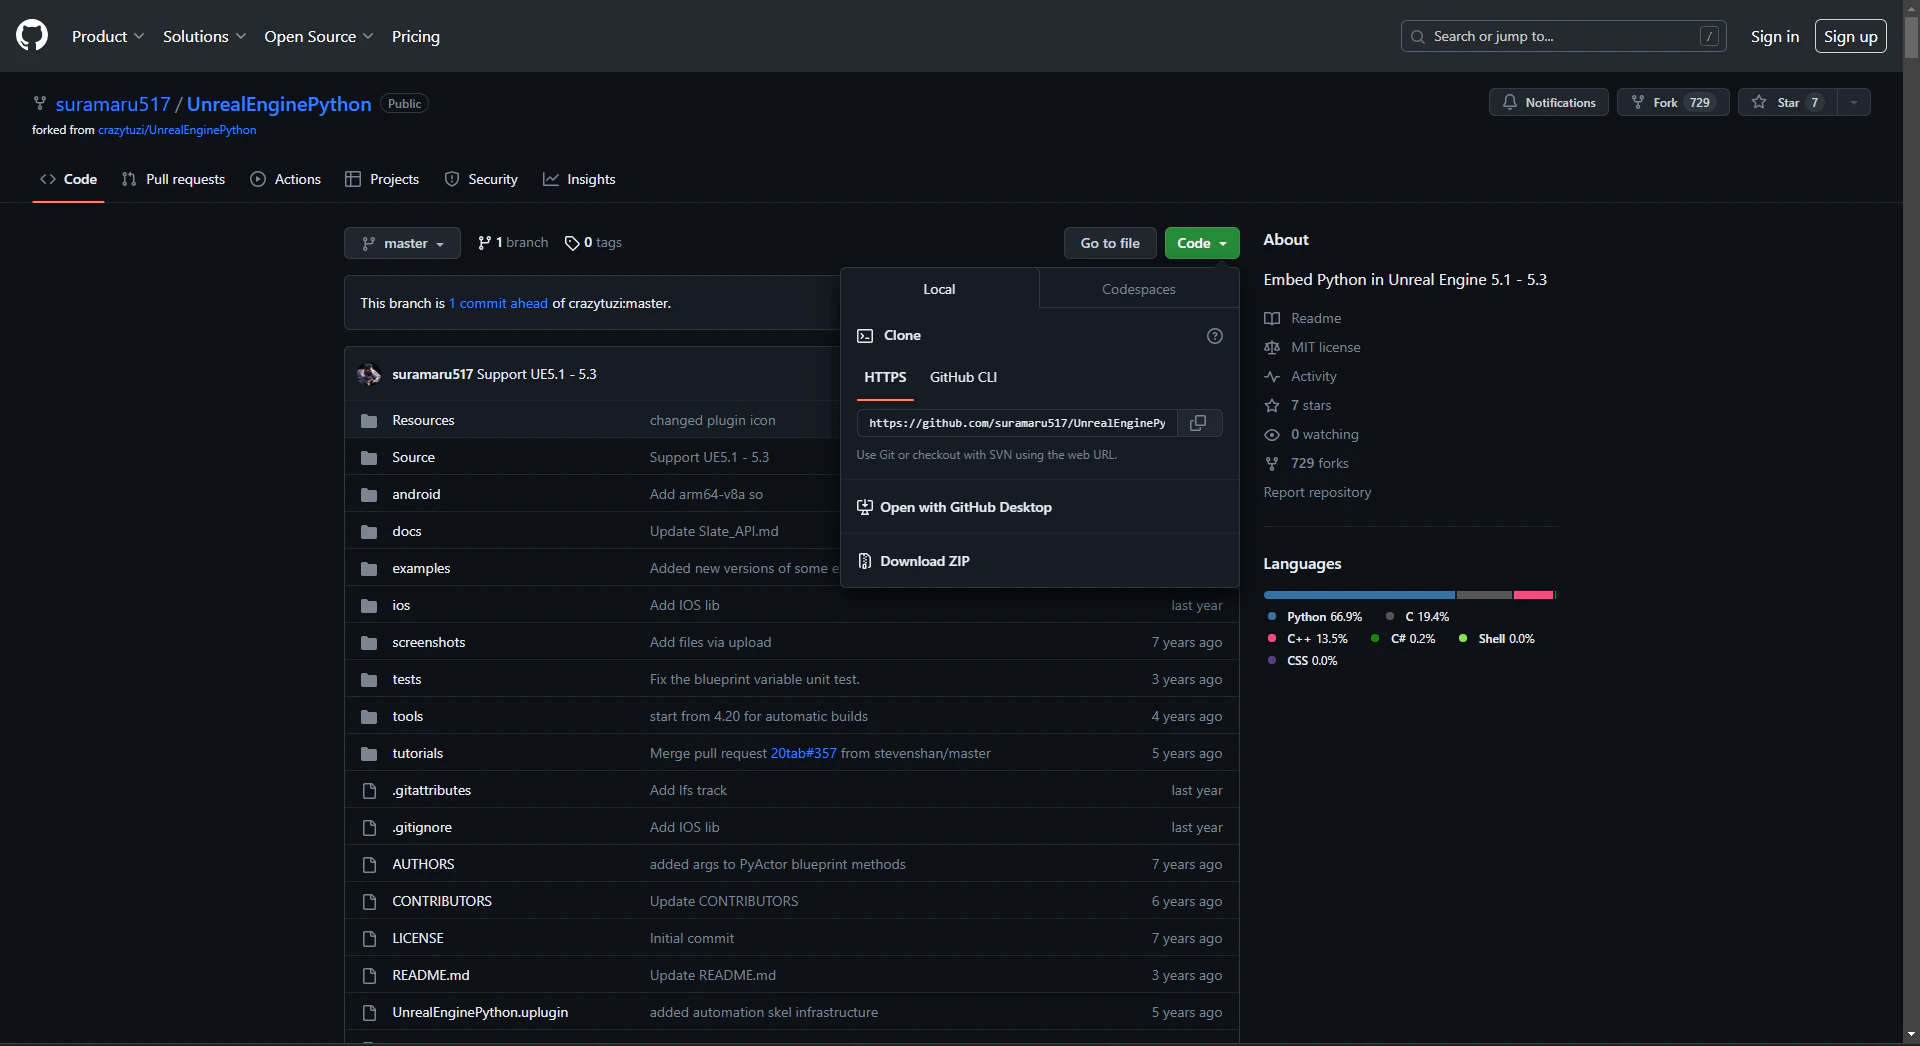Screen dimensions: 1920x1046
Task: Open the master branch selector
Action: (402, 243)
